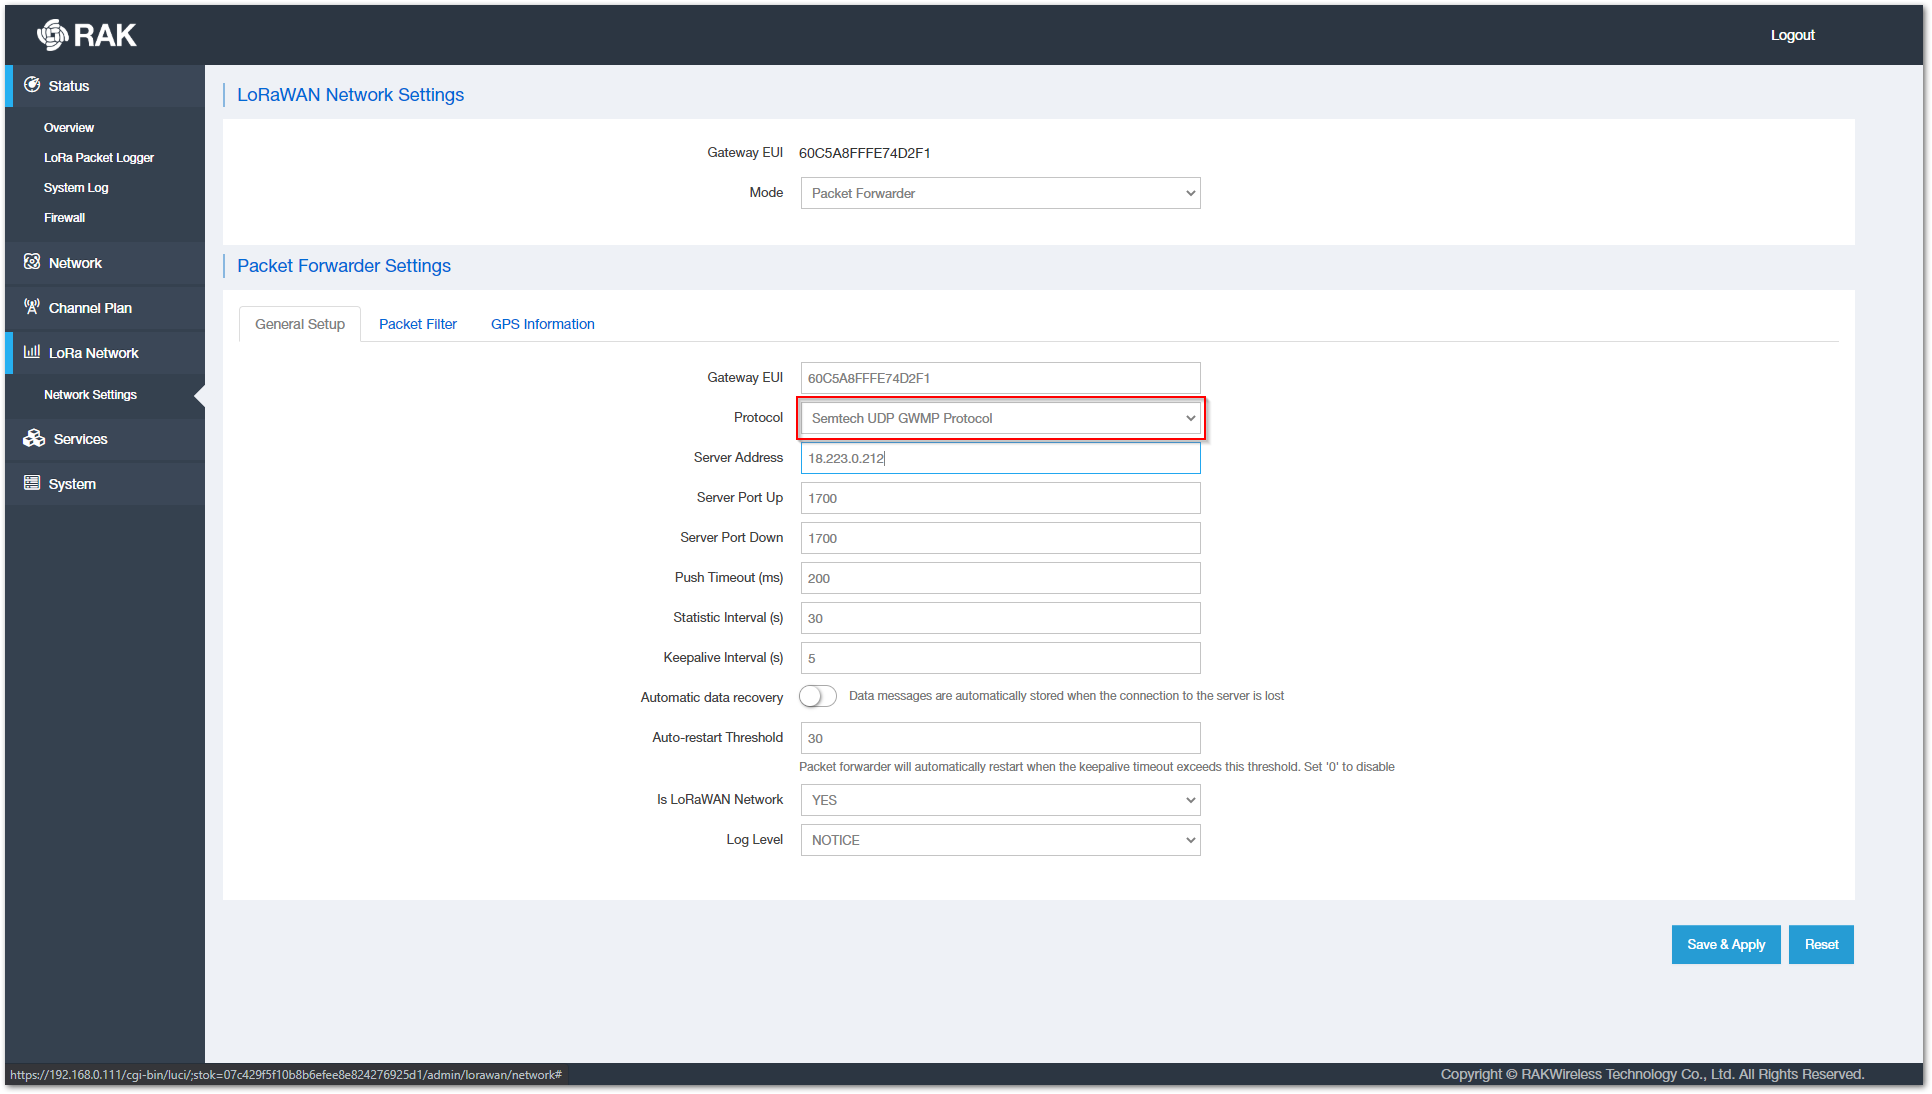Click the LoRa Network bar-chart icon
1932x1094 pixels.
(32, 352)
